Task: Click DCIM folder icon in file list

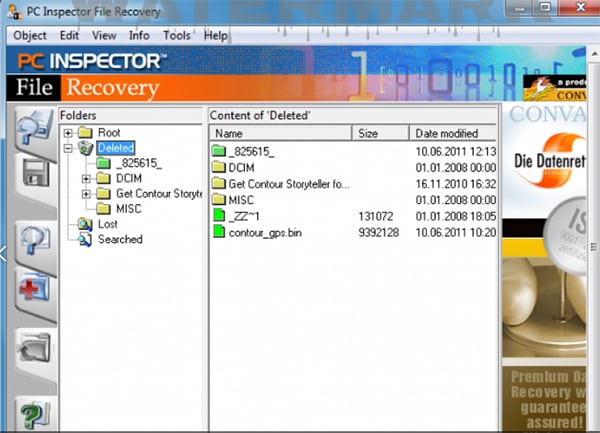Action: click(218, 167)
